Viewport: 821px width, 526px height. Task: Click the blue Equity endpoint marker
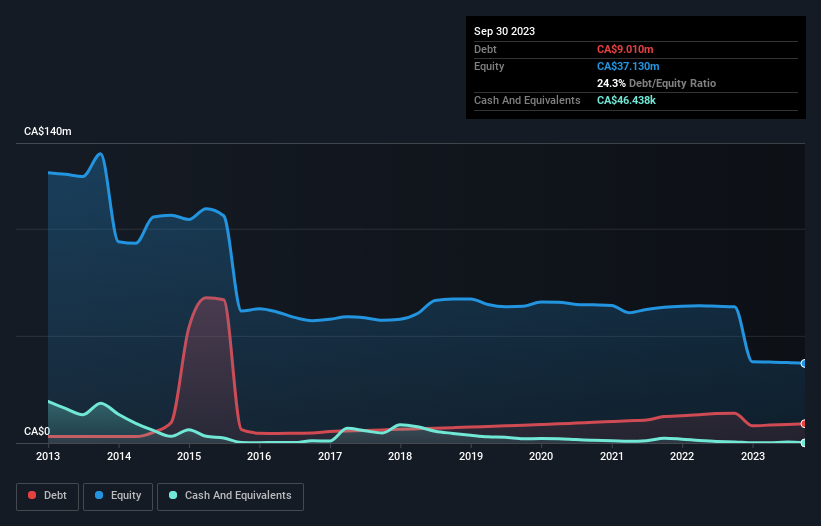(x=804, y=363)
